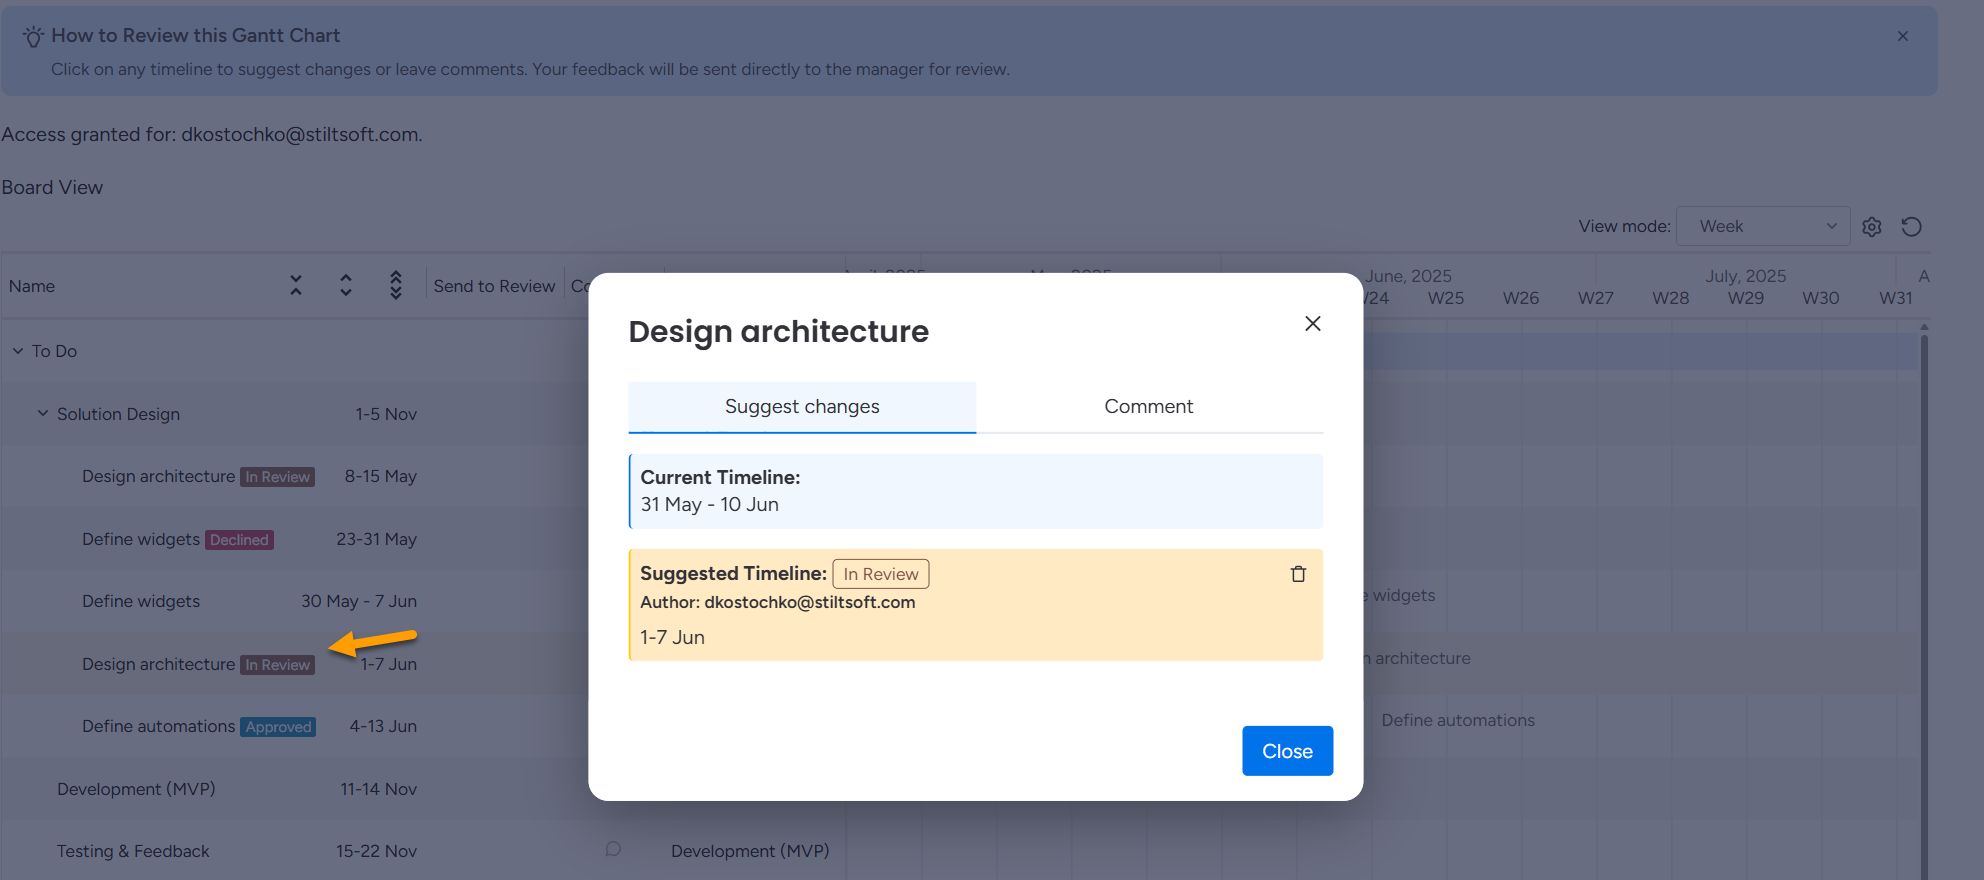Click the triple-chevron expand all icon
The image size is (1984, 880).
(396, 285)
